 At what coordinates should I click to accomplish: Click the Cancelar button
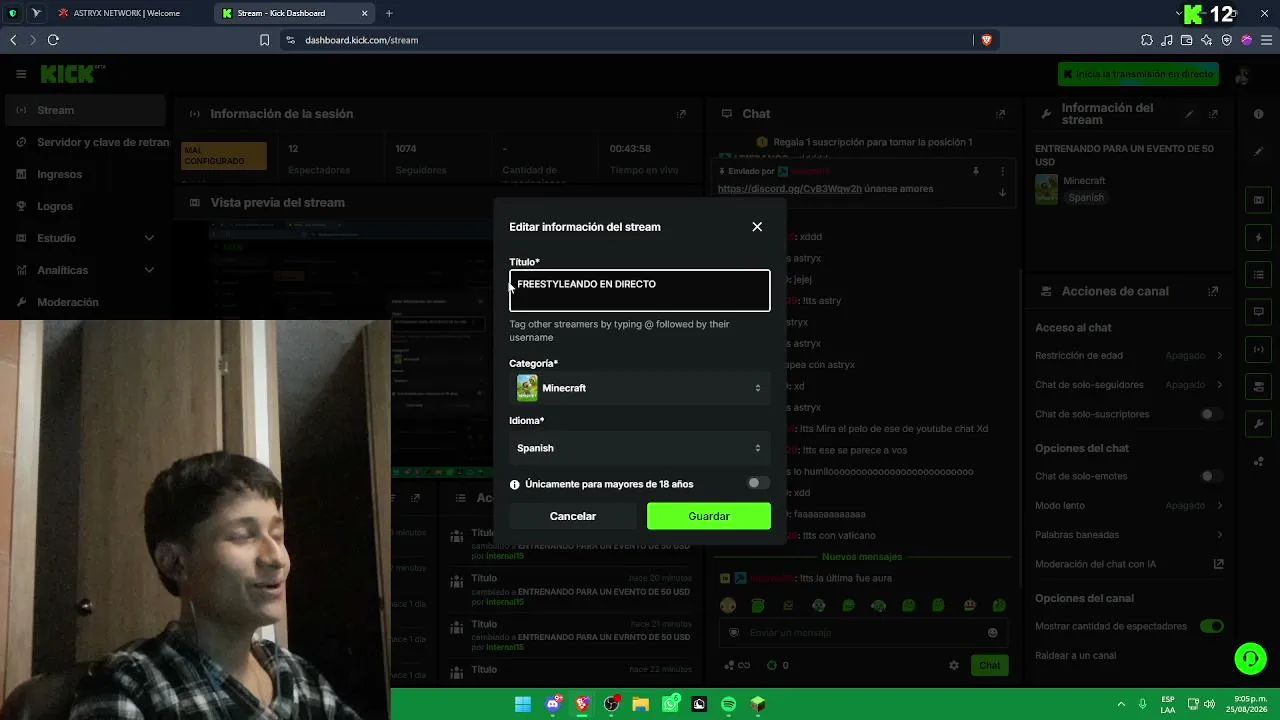tap(573, 516)
